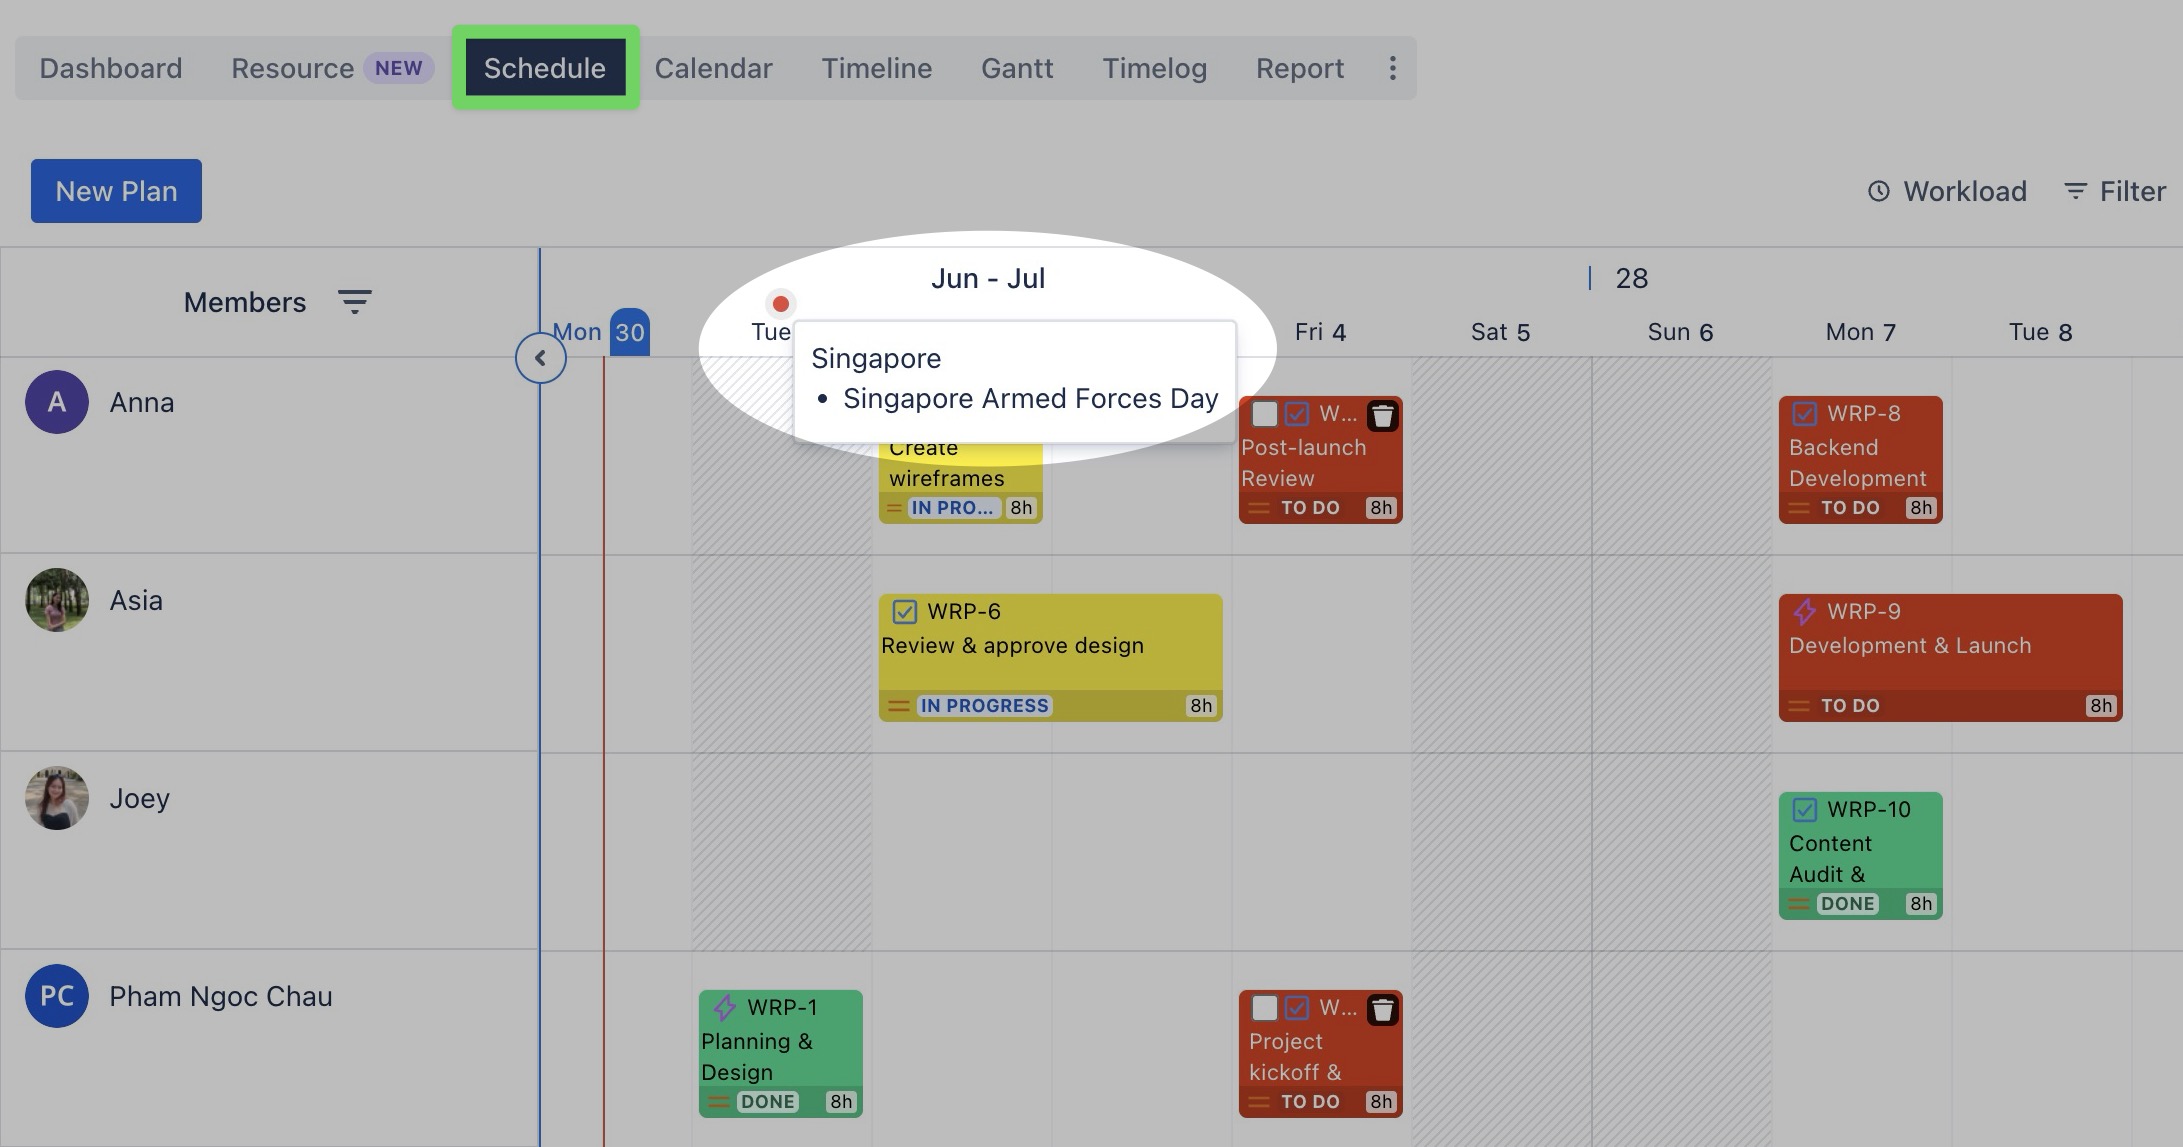Toggle the checked box on WRP-8 Backend Development
This screenshot has width=2183, height=1147.
pyautogui.click(x=1803, y=413)
